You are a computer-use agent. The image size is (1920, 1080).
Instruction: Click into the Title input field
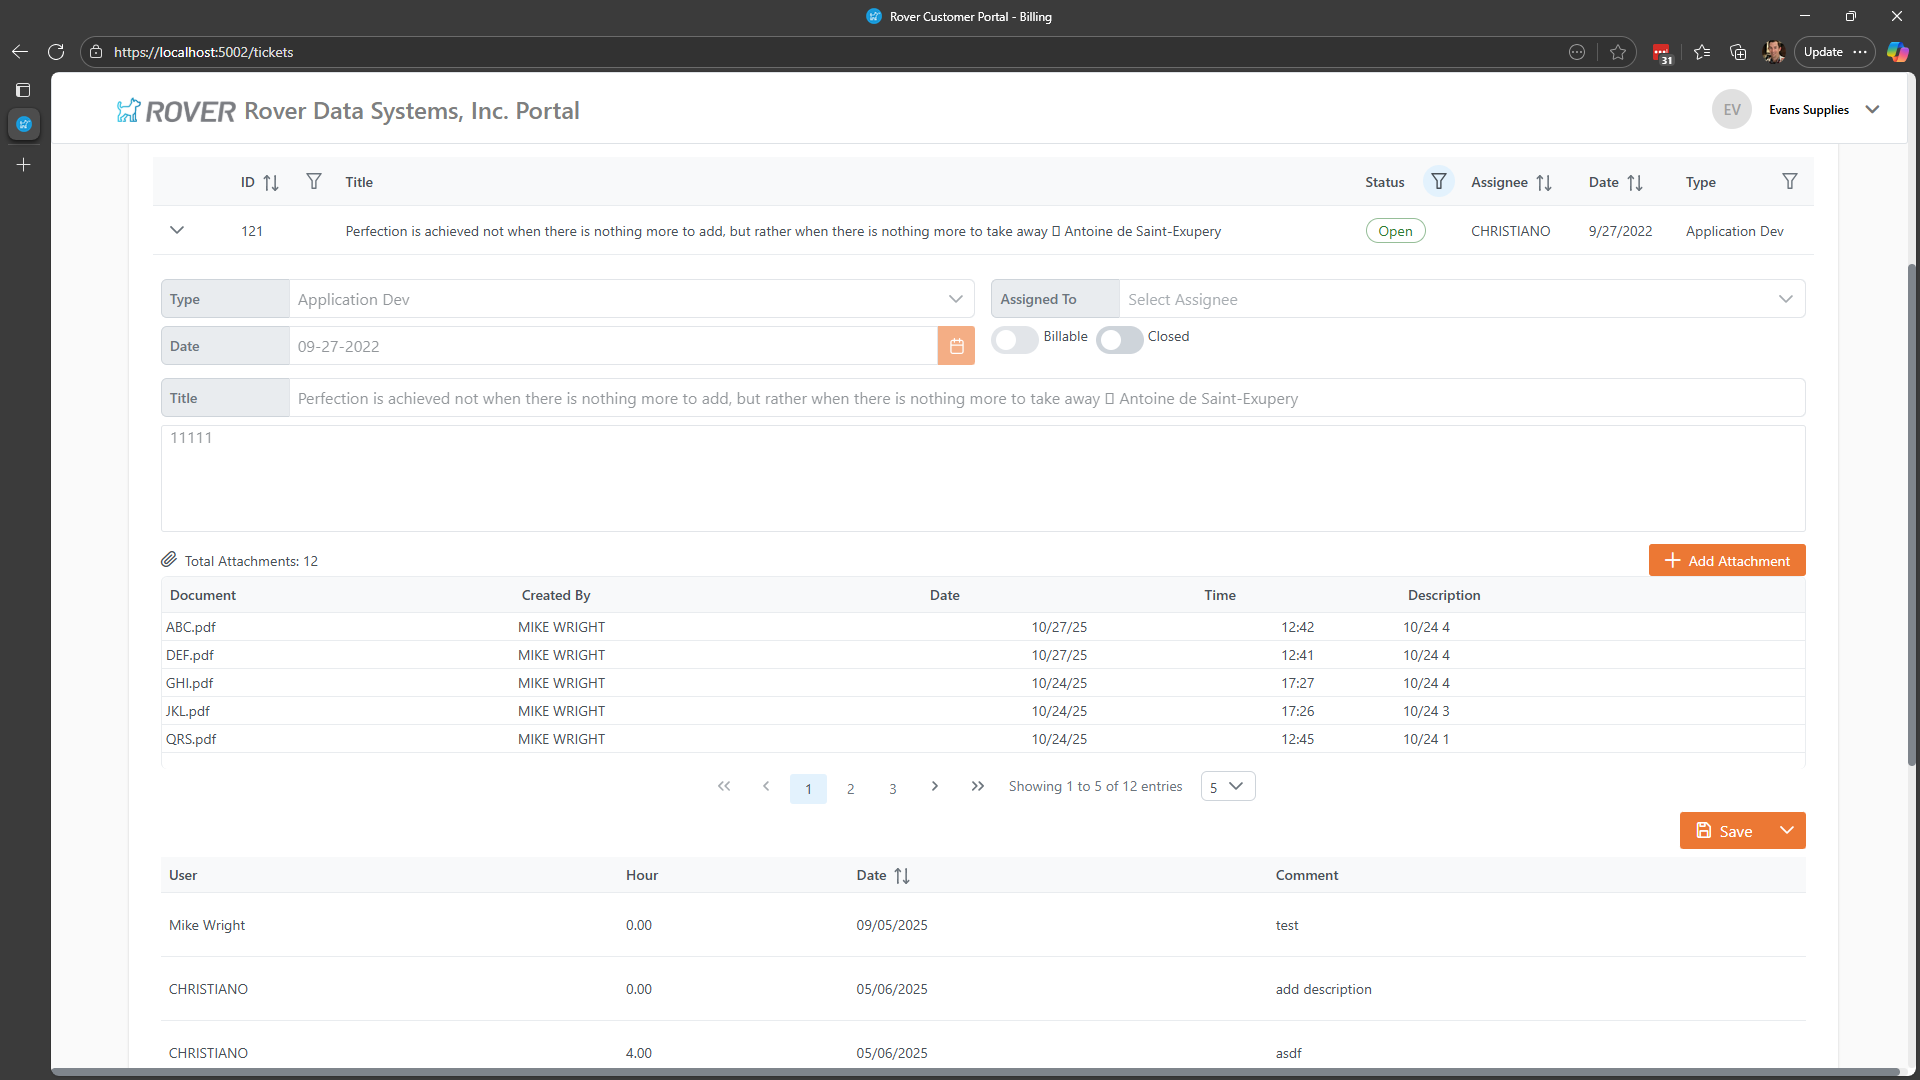coord(1046,398)
